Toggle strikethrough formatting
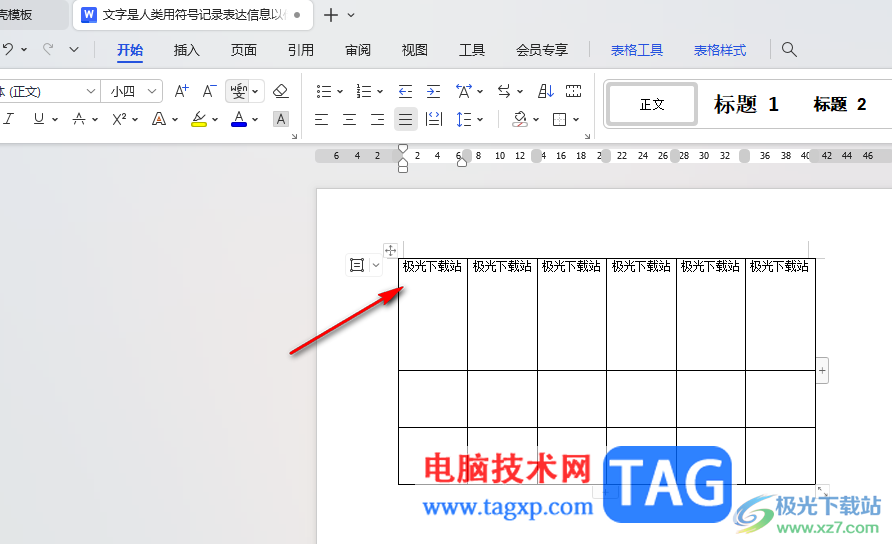The width and height of the screenshot is (892, 544). (79, 119)
